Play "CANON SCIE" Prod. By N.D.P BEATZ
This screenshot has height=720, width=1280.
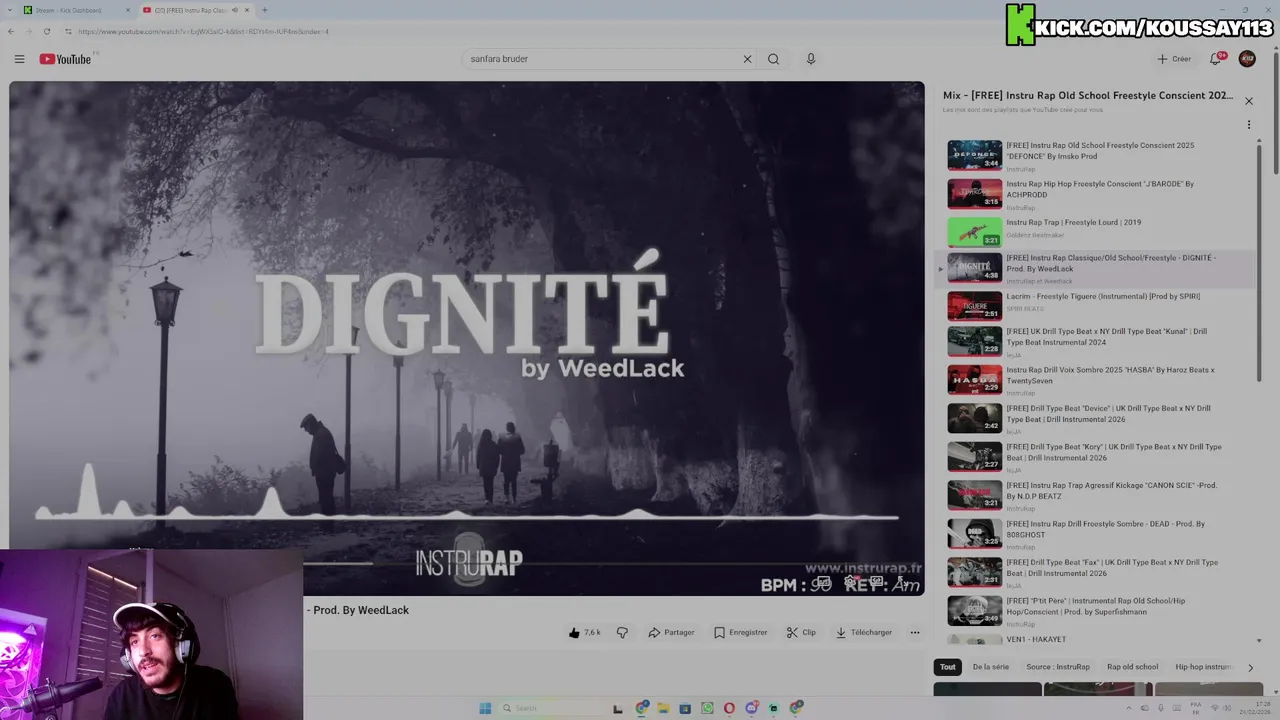tap(1095, 495)
